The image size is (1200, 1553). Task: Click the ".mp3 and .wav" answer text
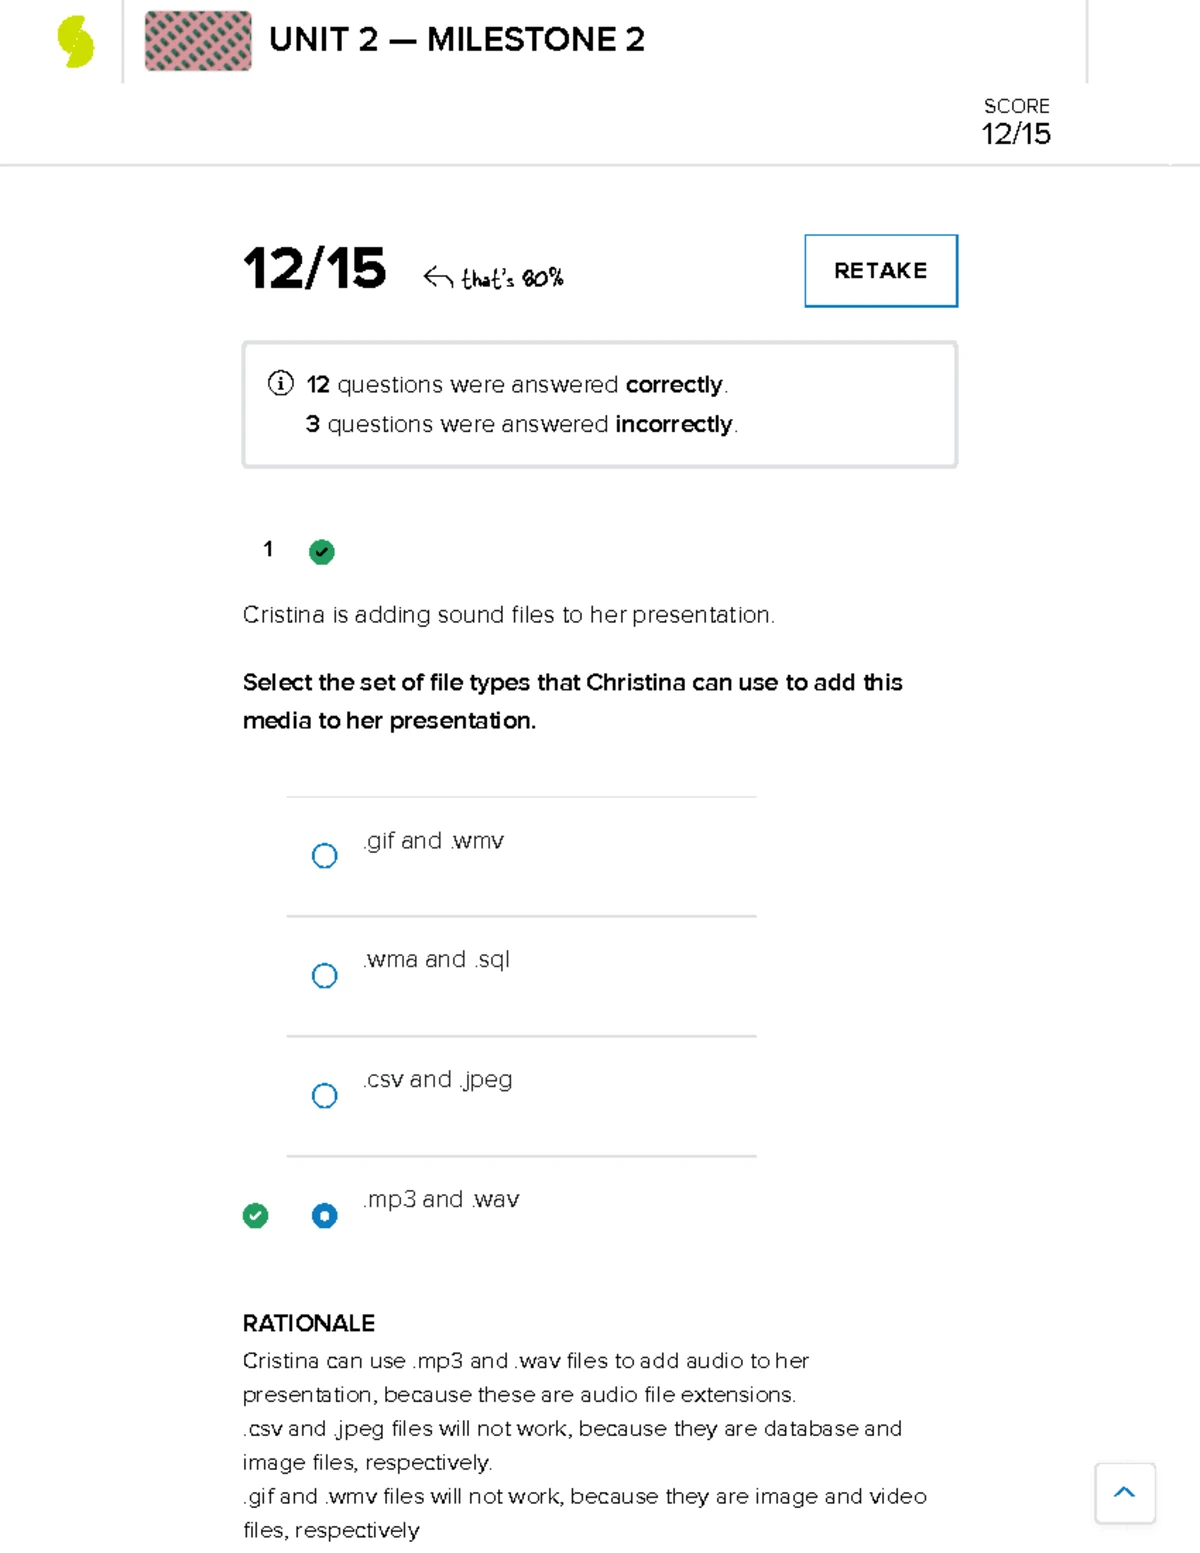(x=441, y=1199)
